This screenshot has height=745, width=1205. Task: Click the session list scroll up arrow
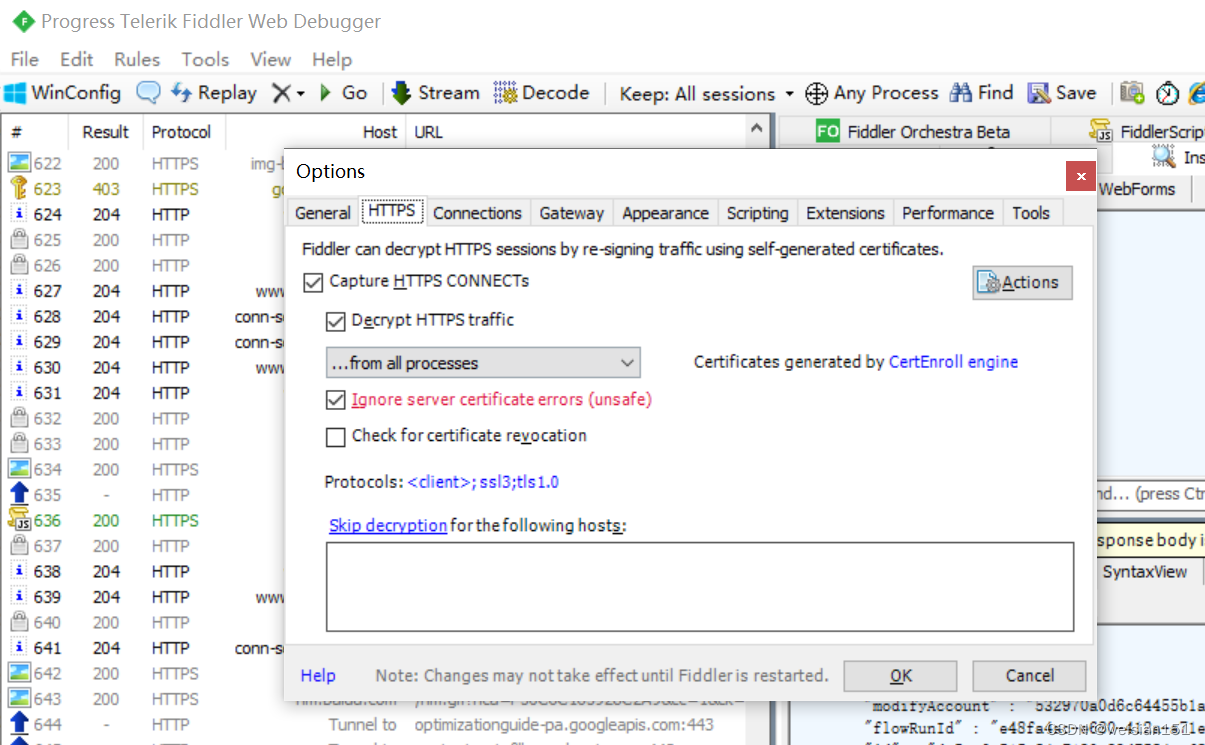[x=757, y=129]
